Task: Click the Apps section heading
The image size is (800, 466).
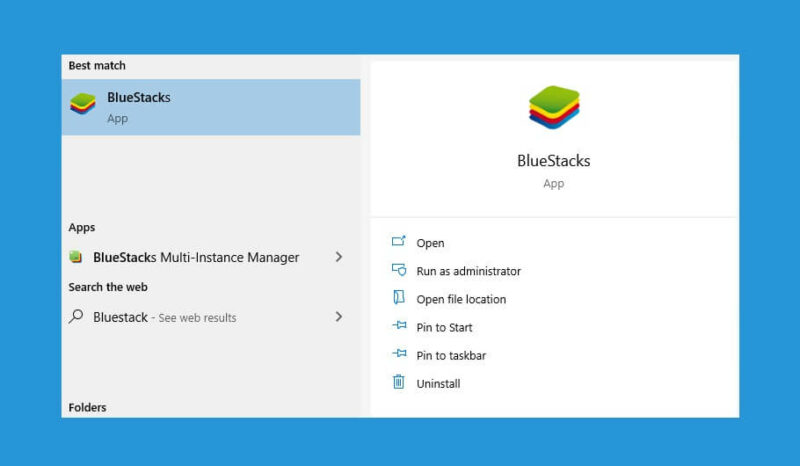Action: (x=82, y=227)
